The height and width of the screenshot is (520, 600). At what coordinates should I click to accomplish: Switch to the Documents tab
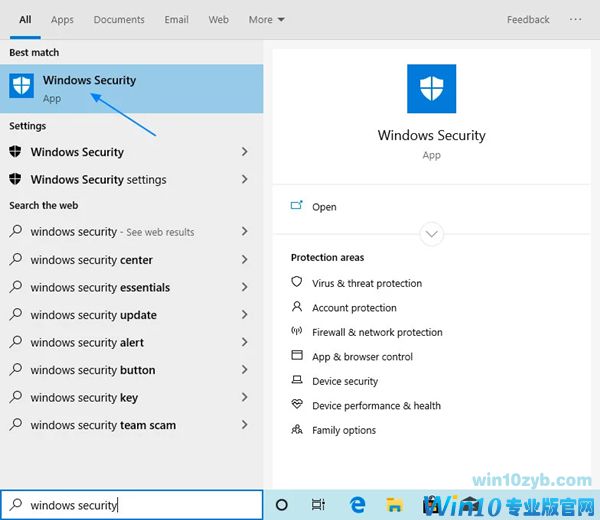pos(119,20)
